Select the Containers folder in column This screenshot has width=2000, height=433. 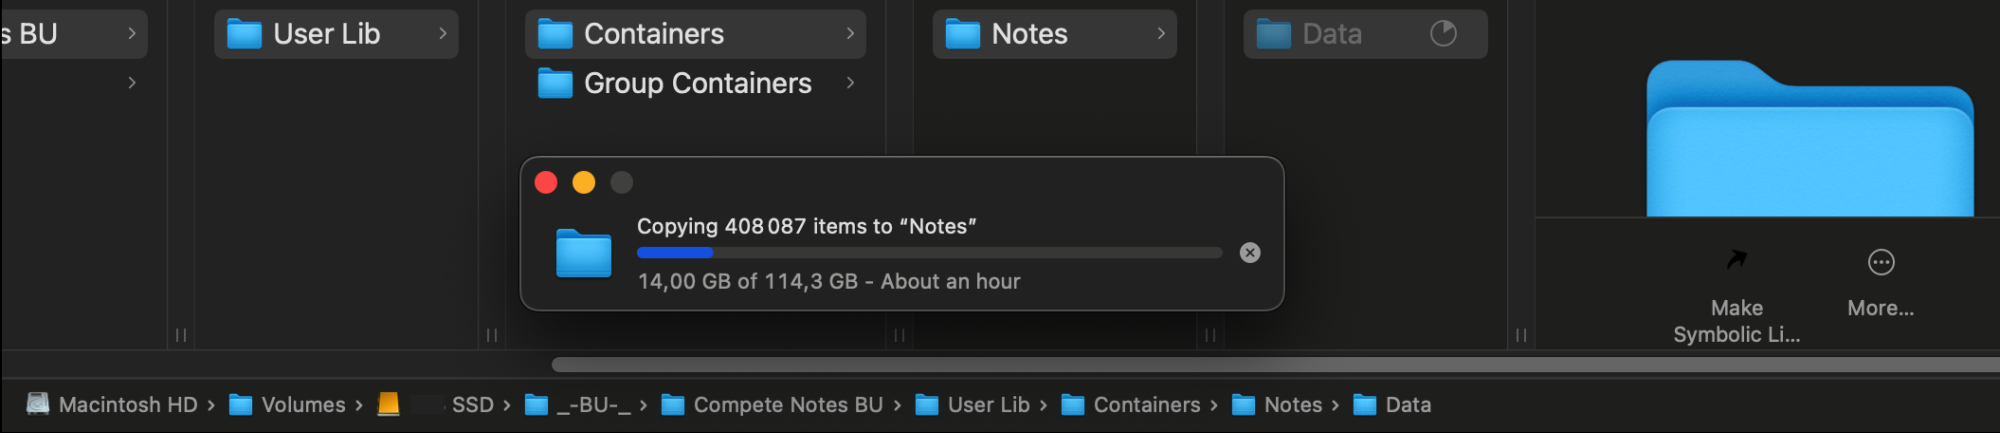[653, 34]
